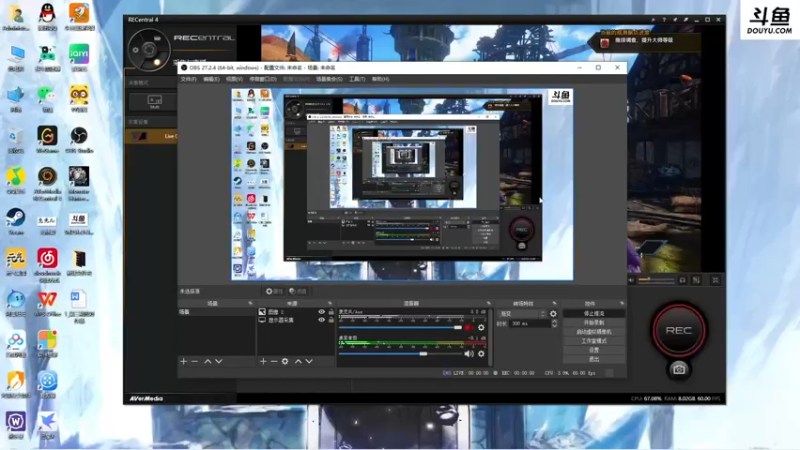Click 桌面音频 volume slider
Image resolution: width=800 pixels, height=450 pixels.
coord(400,354)
